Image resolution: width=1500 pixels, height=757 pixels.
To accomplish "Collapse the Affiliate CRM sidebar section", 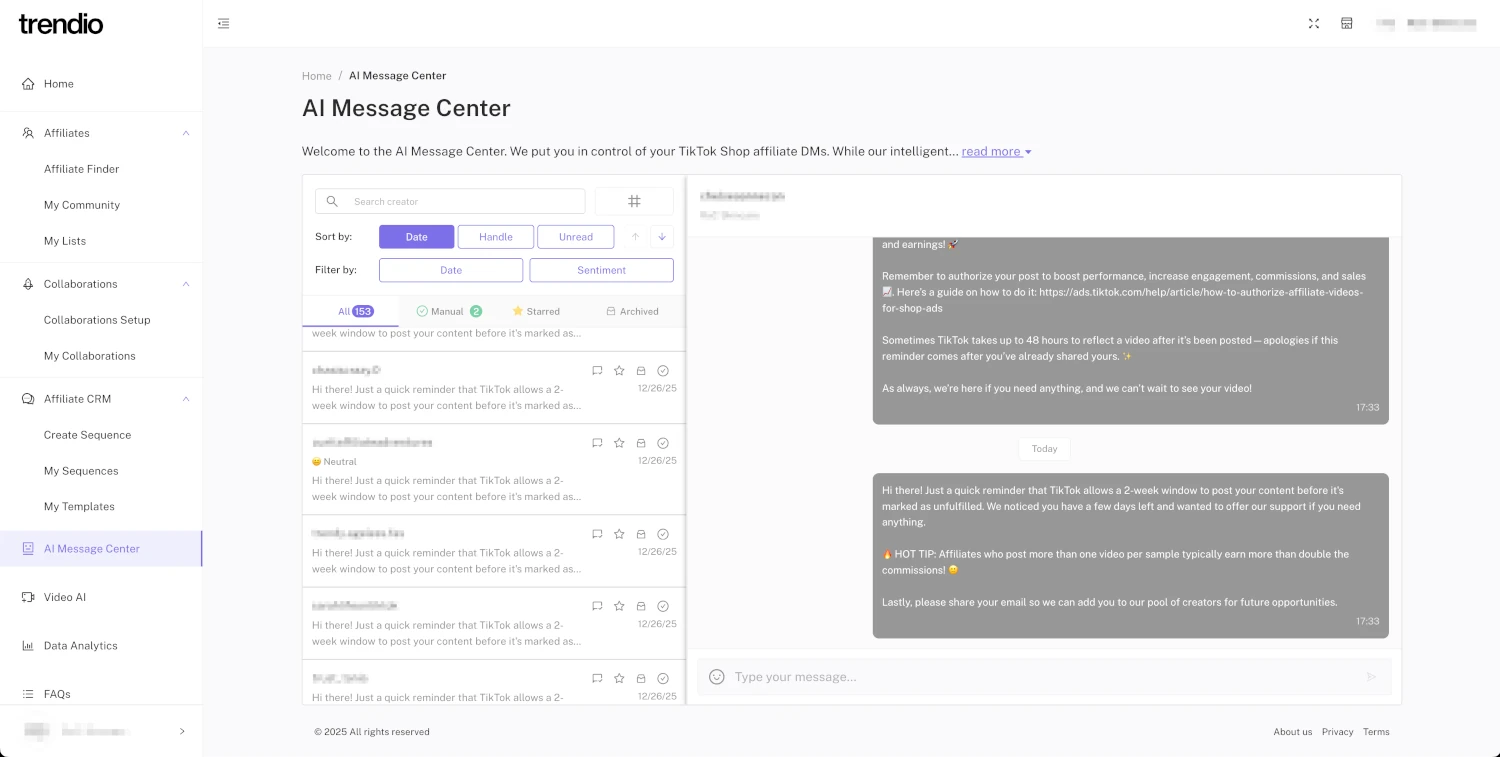I will 186,399.
